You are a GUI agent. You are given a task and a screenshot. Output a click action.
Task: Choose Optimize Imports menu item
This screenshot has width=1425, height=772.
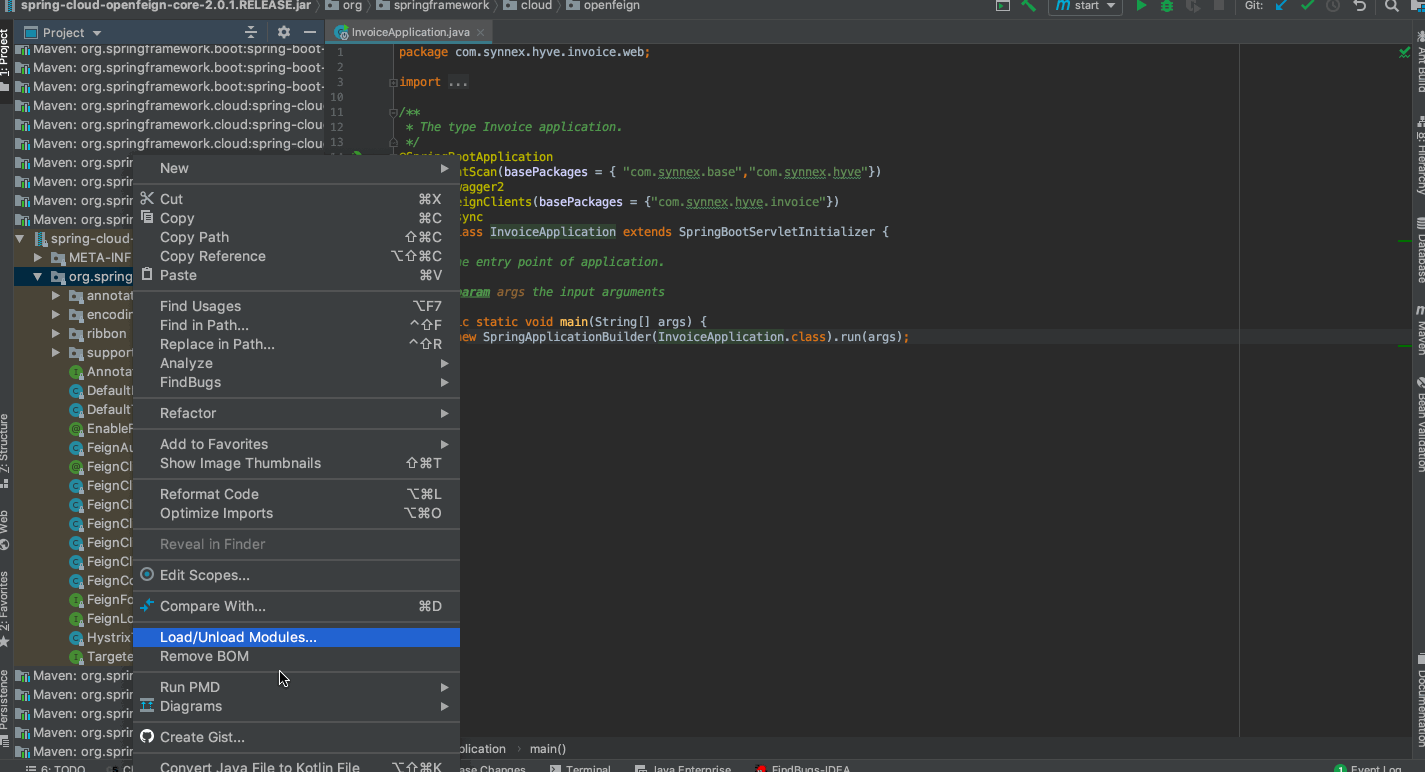[x=297, y=513]
